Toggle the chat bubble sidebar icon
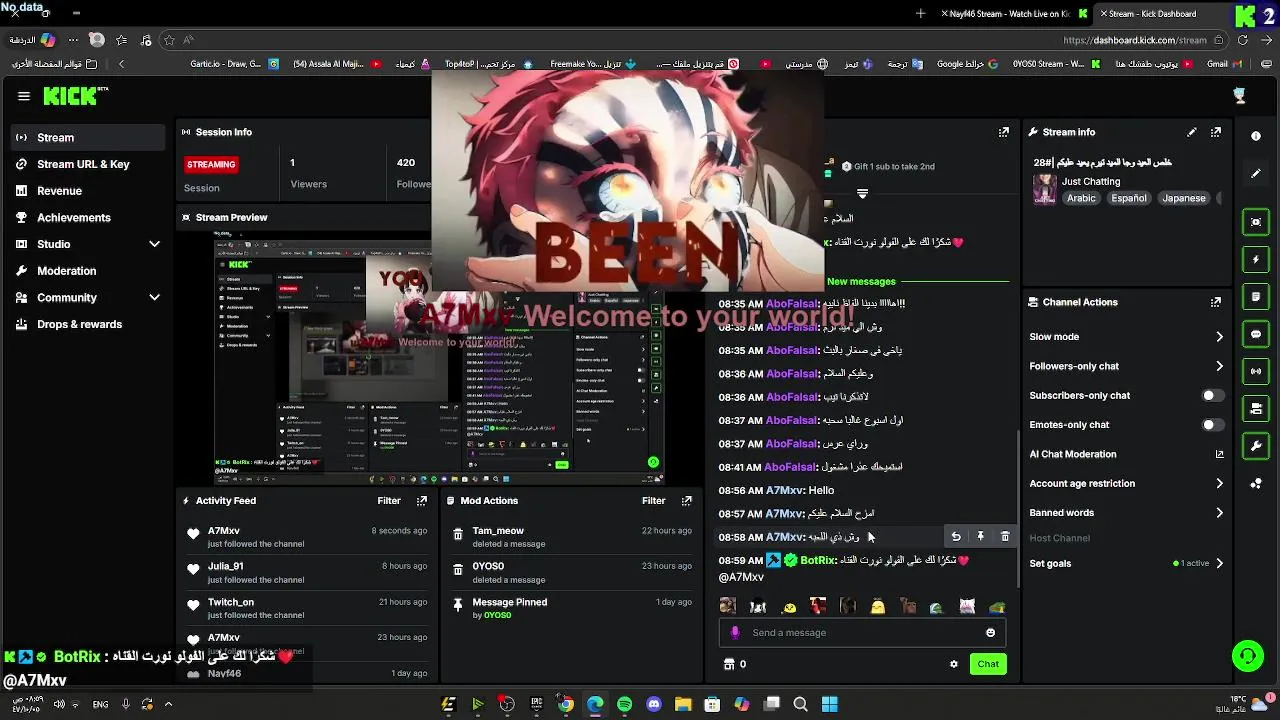Image resolution: width=1280 pixels, height=720 pixels. coord(1256,334)
